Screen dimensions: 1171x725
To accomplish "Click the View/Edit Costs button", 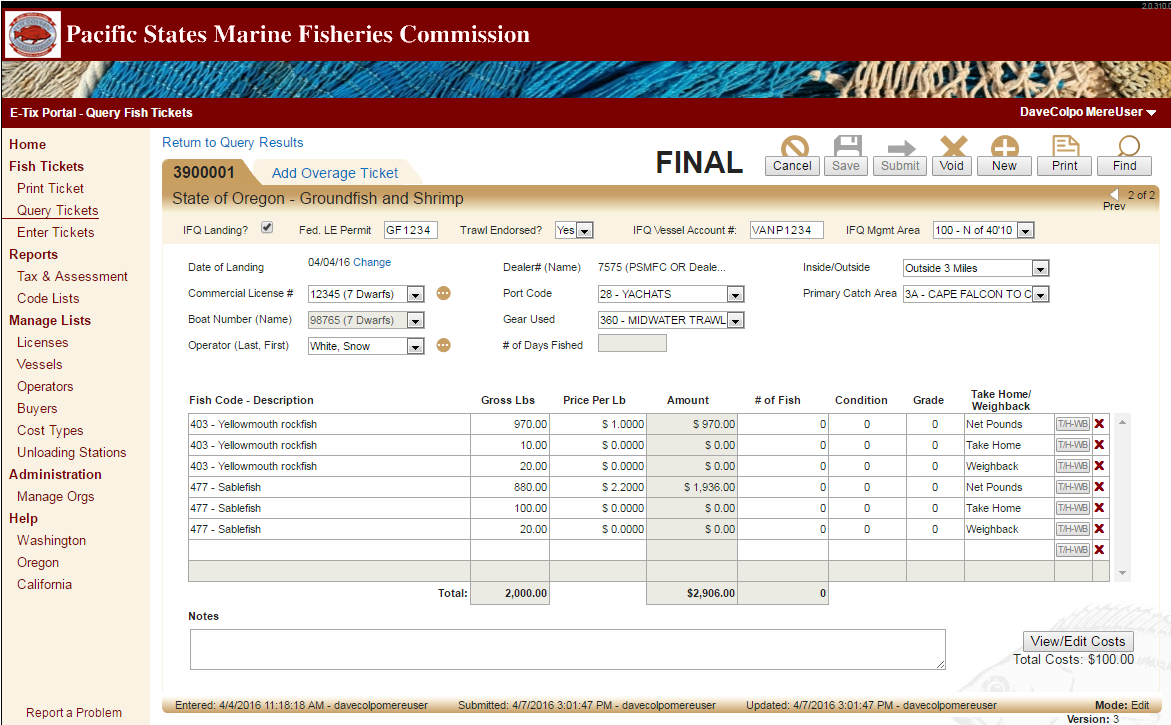I will [1078, 641].
